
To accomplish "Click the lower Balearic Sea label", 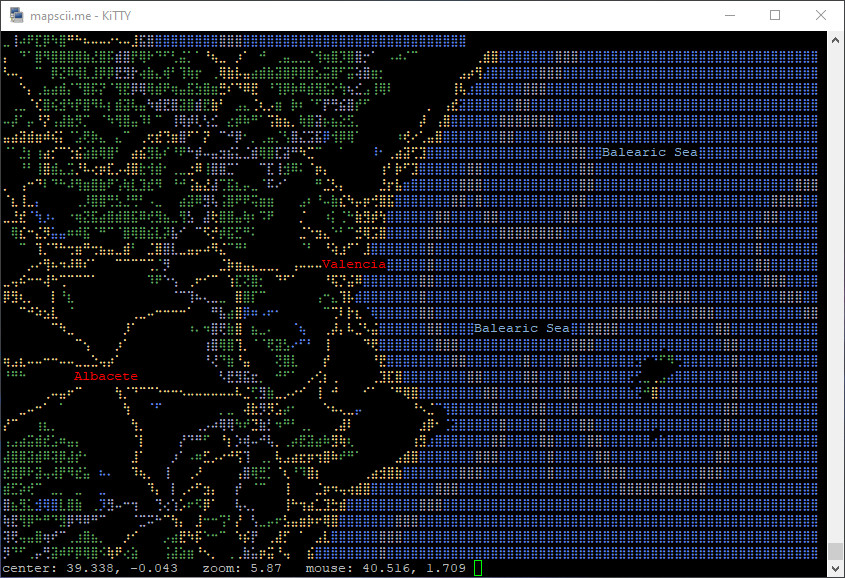I will click(x=523, y=327).
